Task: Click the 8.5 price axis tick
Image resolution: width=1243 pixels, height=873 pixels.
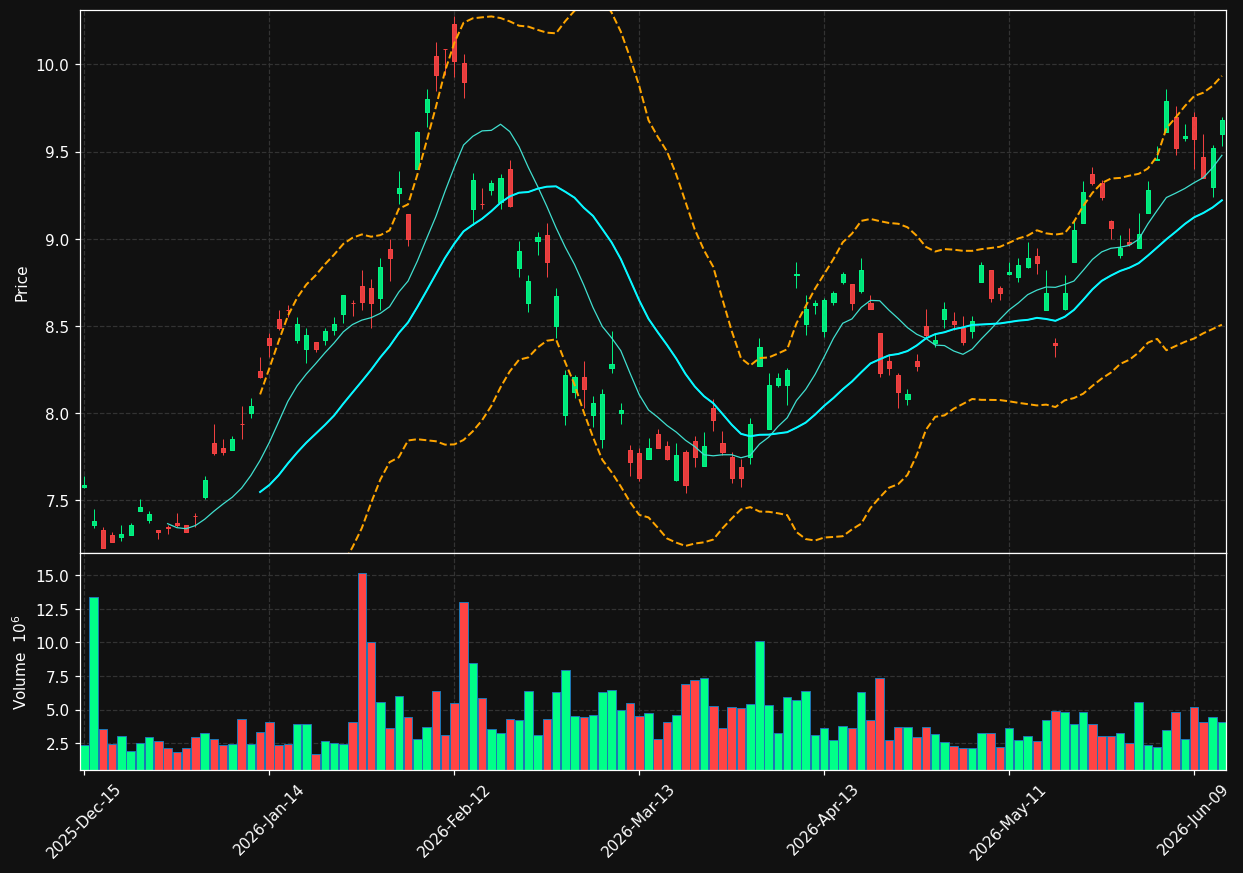Action: click(x=58, y=327)
